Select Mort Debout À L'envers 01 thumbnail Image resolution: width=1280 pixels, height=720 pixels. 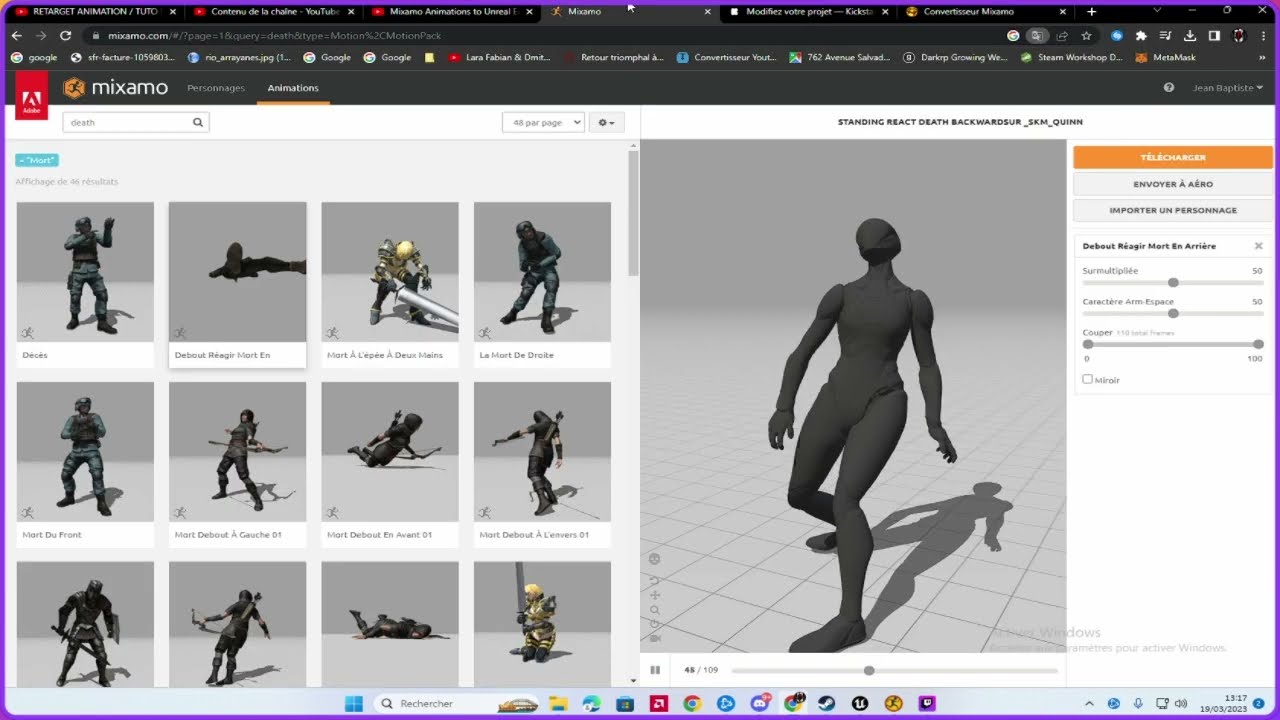pyautogui.click(x=542, y=452)
